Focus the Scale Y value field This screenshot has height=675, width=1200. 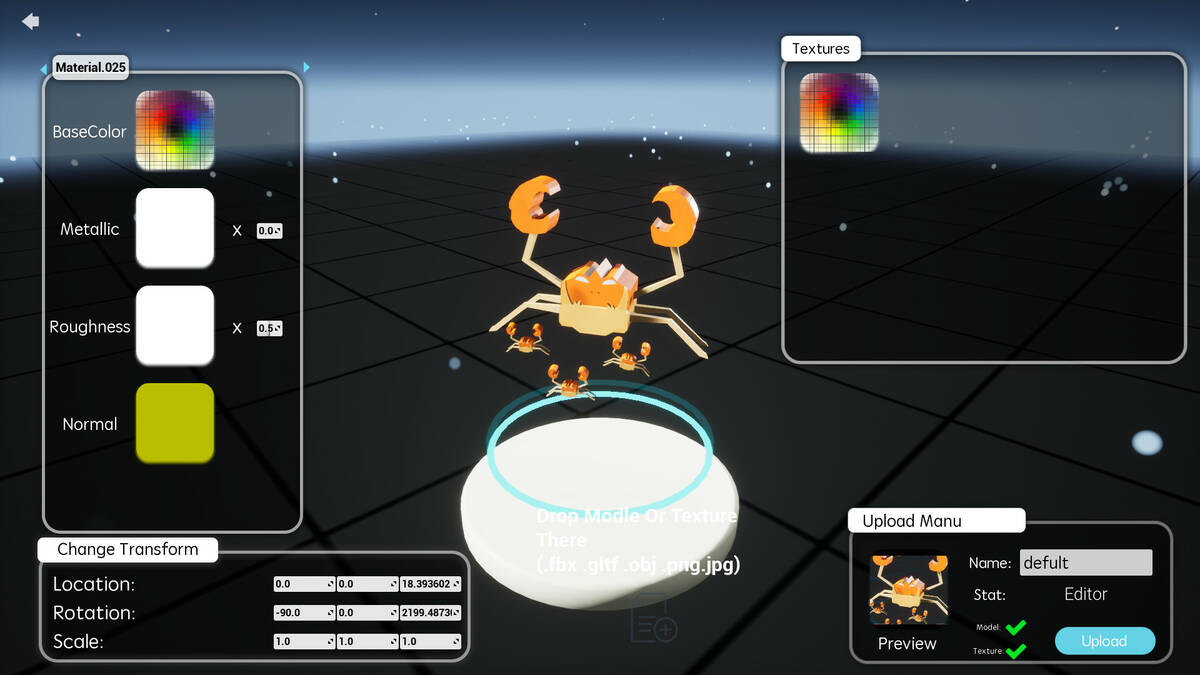click(367, 641)
